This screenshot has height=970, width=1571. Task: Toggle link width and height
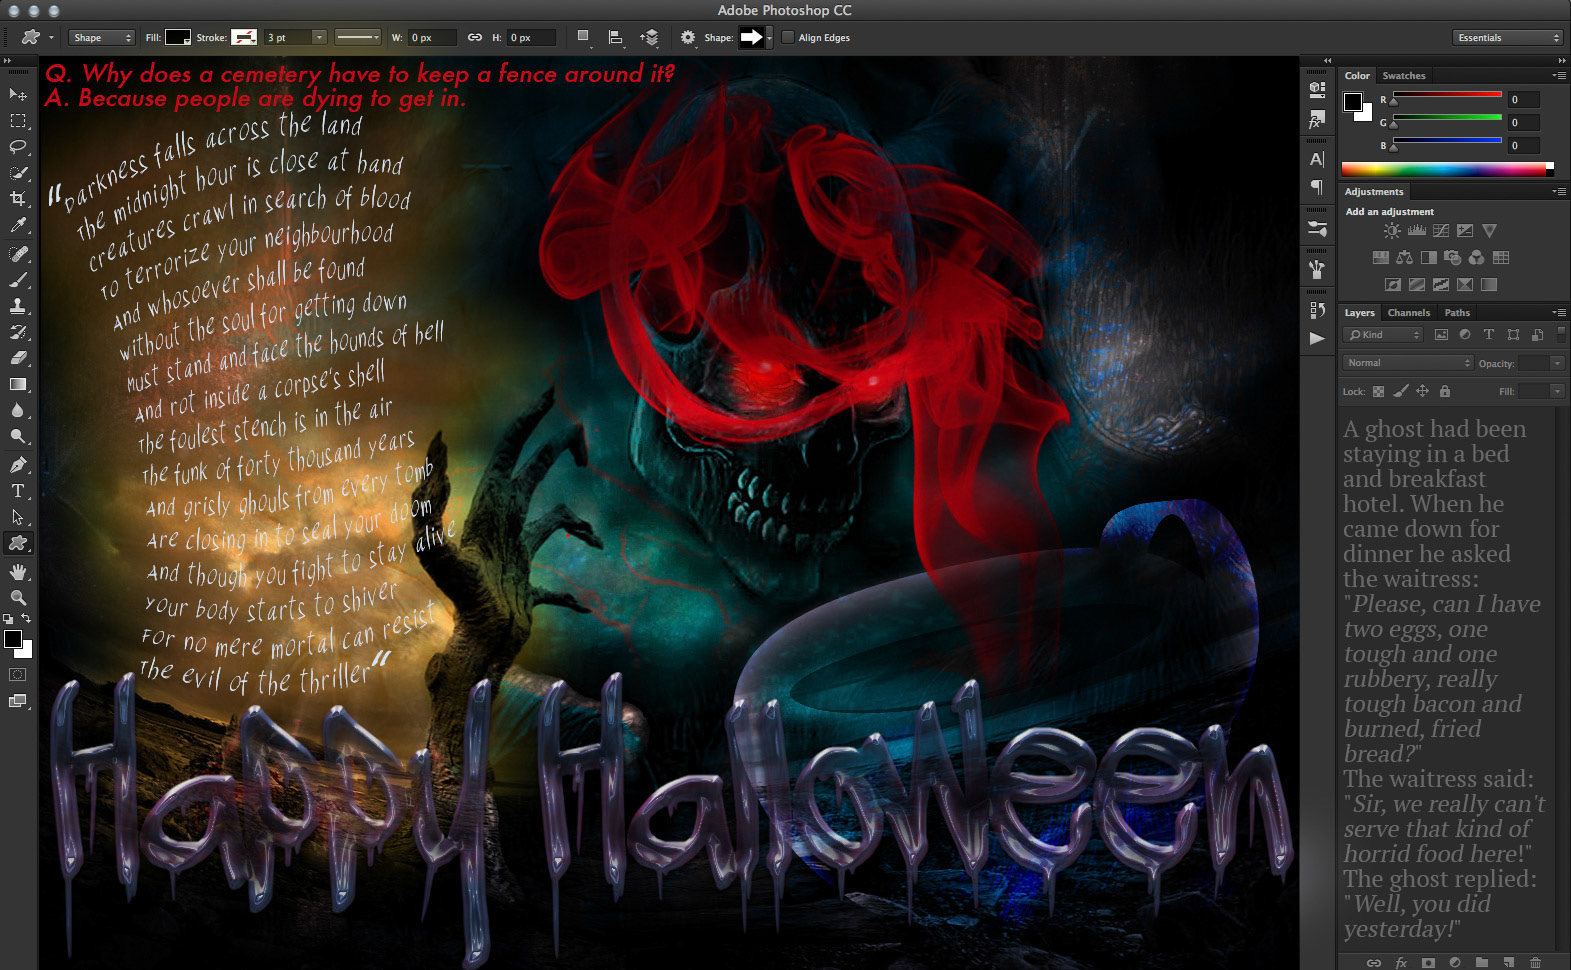coord(475,38)
